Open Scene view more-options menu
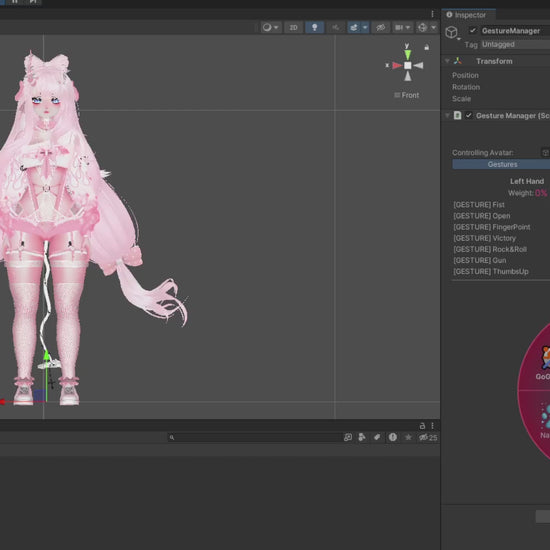 432,14
